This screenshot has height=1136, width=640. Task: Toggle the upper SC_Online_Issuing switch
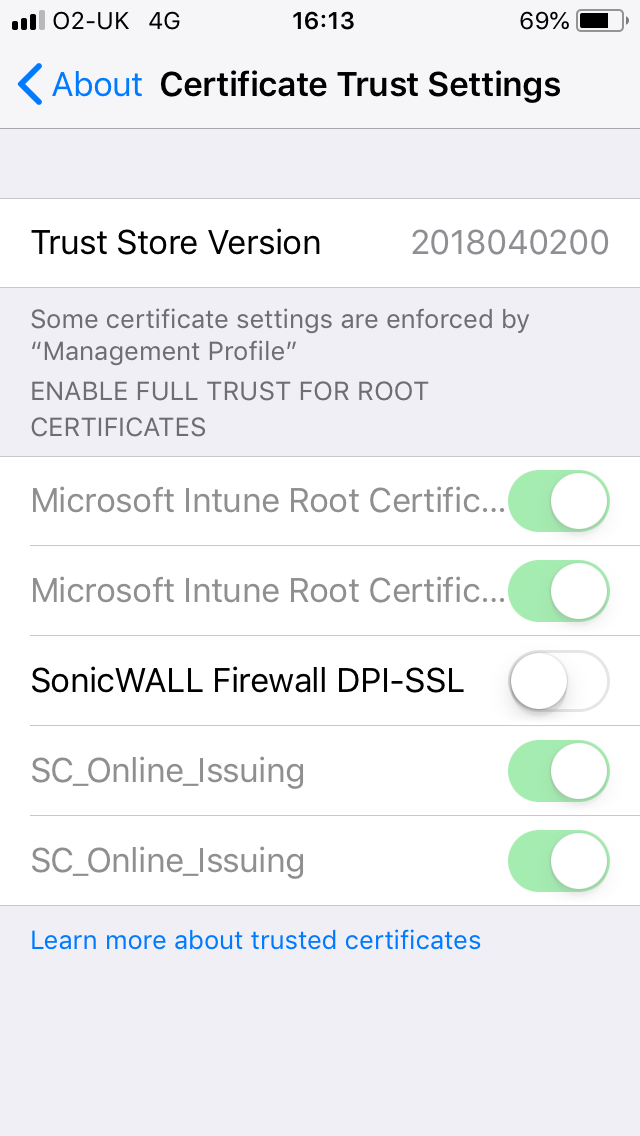tap(558, 770)
